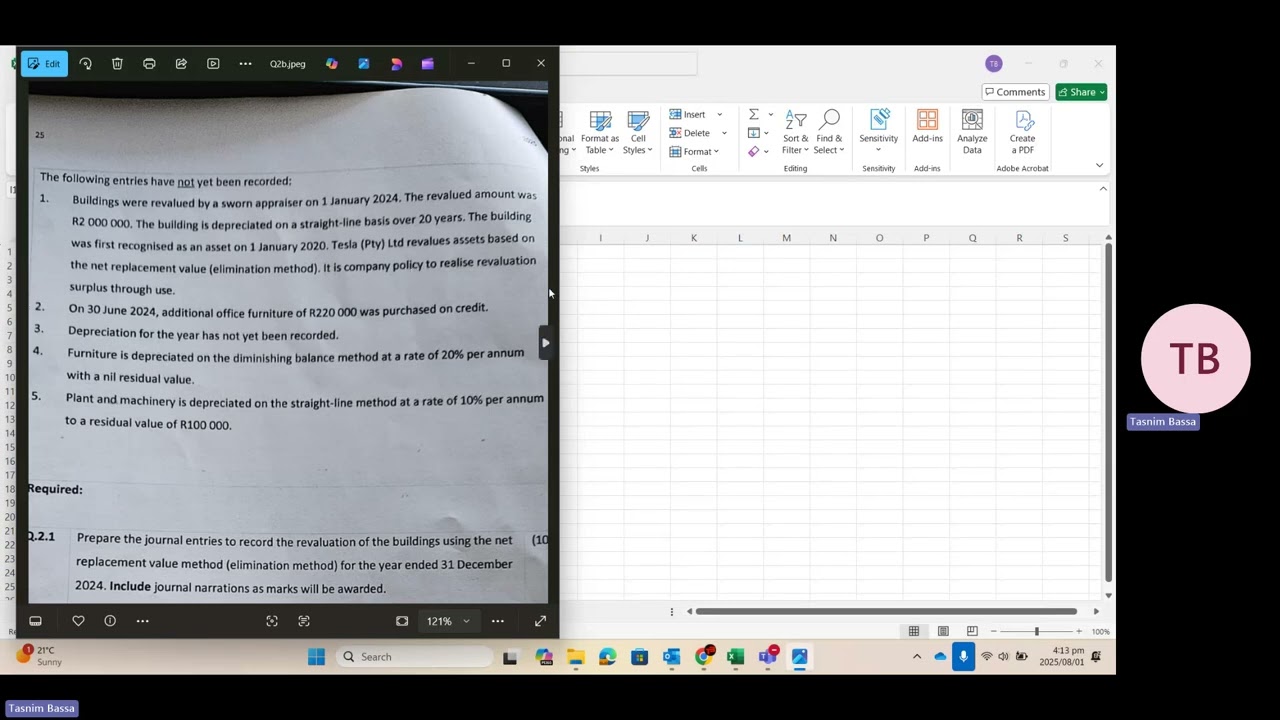
Task: Delete the image with the trash icon
Action: (x=117, y=63)
